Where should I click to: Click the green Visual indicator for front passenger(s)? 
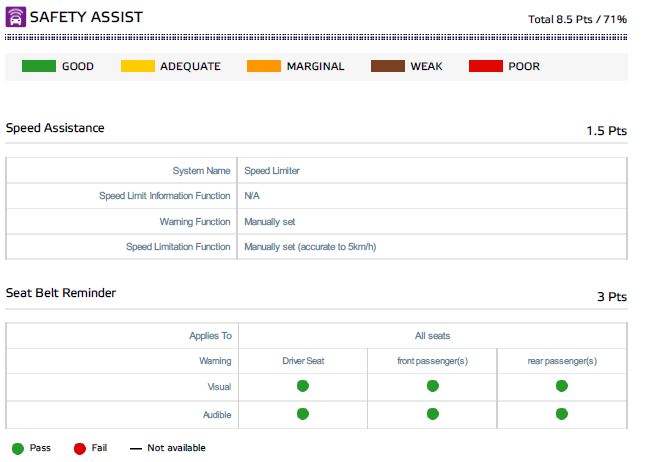click(x=432, y=386)
